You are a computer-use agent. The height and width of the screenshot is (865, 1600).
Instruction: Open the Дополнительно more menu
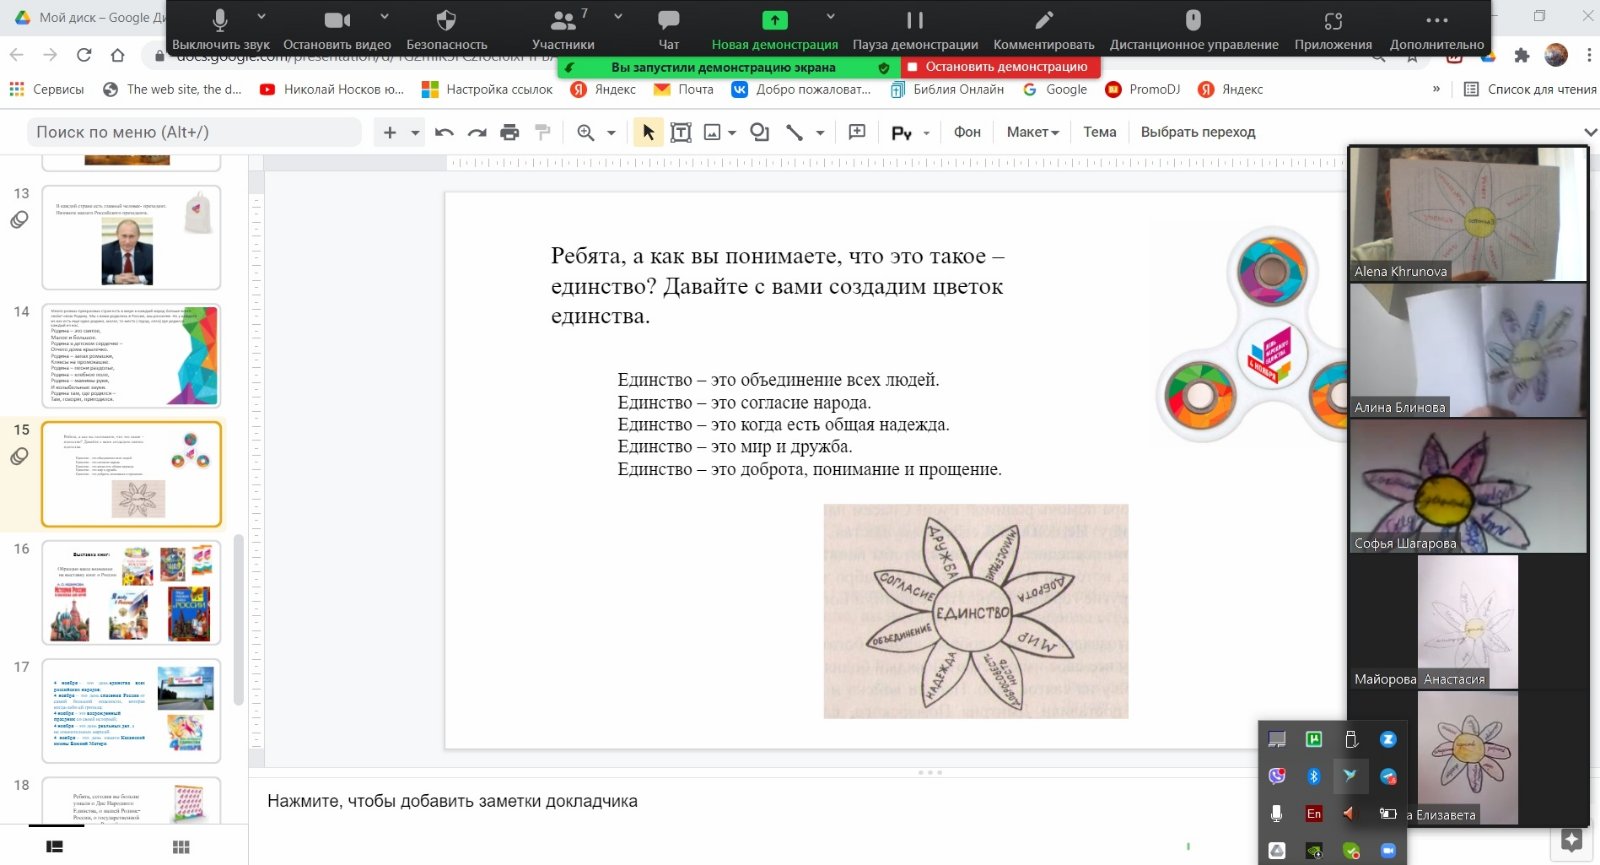pyautogui.click(x=1437, y=30)
